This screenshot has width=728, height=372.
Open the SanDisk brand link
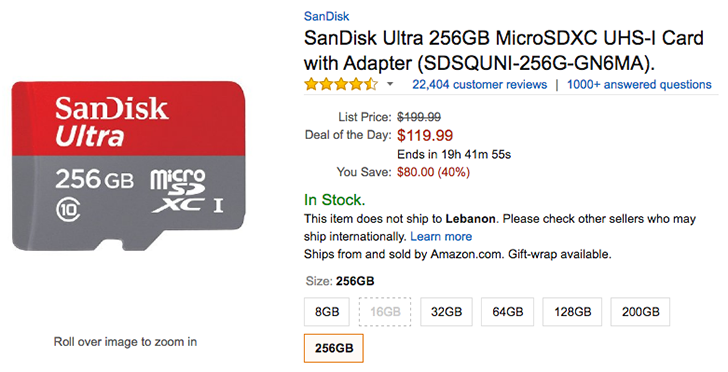point(326,16)
